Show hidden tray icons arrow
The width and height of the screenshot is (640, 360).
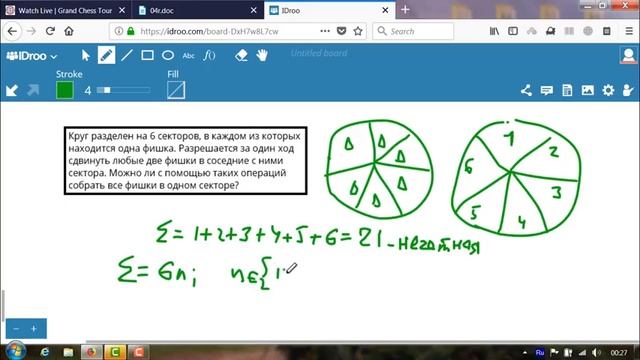(x=525, y=352)
